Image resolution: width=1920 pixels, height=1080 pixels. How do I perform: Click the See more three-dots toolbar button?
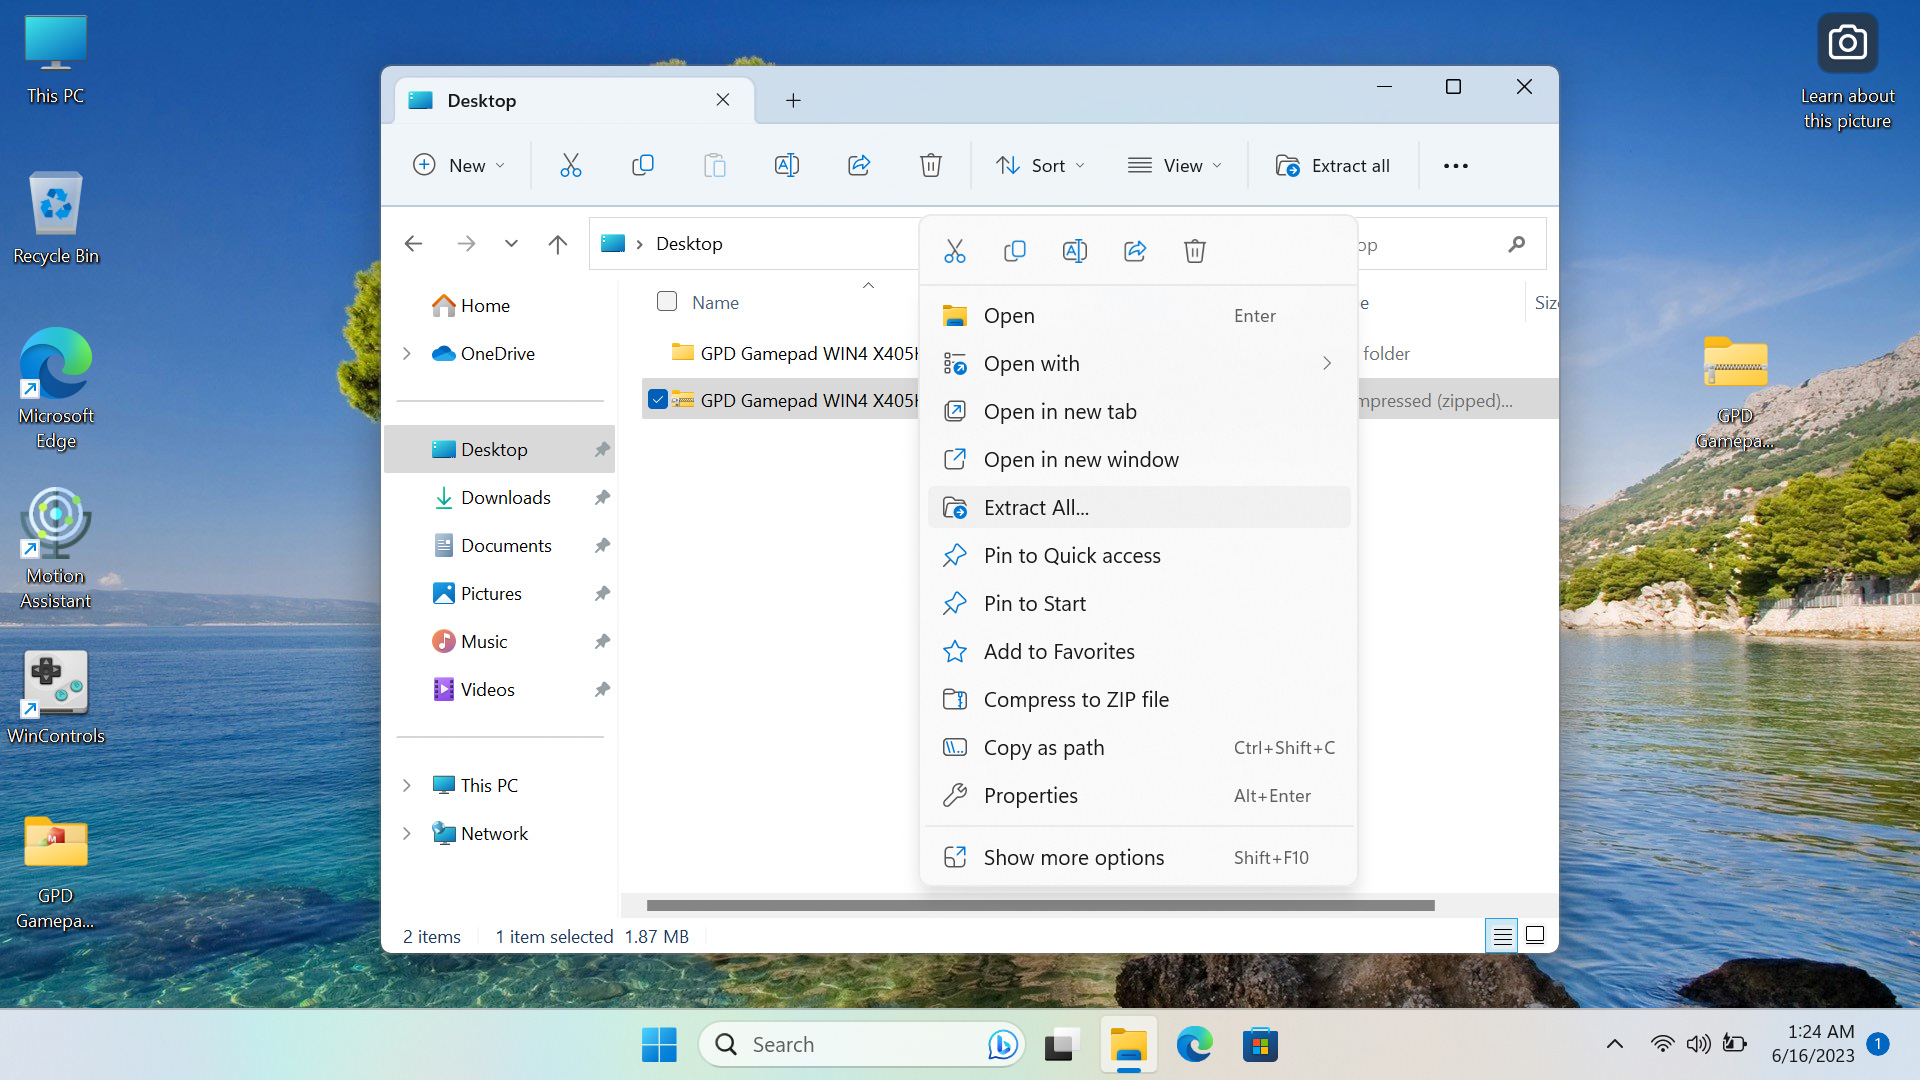1455,166
